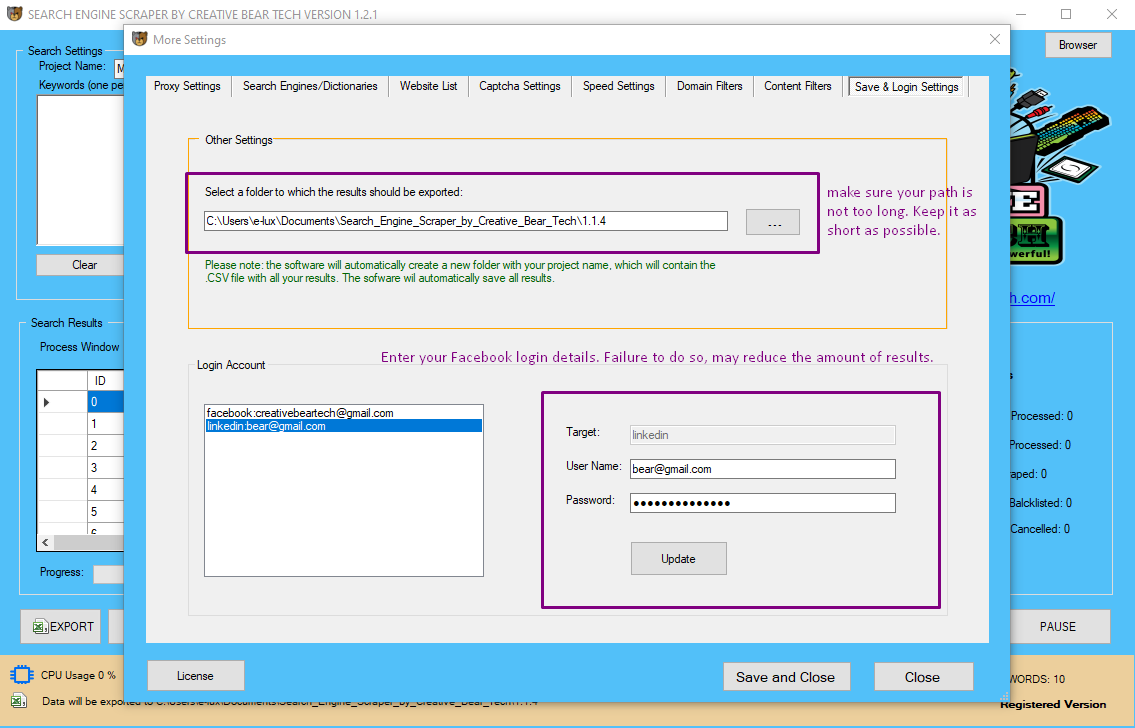Click the Update button
The width and height of the screenshot is (1135, 728).
(678, 559)
